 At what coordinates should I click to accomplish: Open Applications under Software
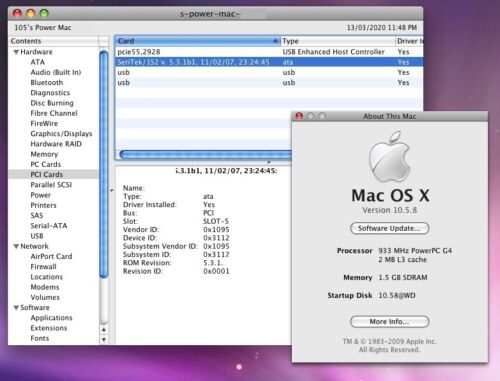(x=51, y=318)
